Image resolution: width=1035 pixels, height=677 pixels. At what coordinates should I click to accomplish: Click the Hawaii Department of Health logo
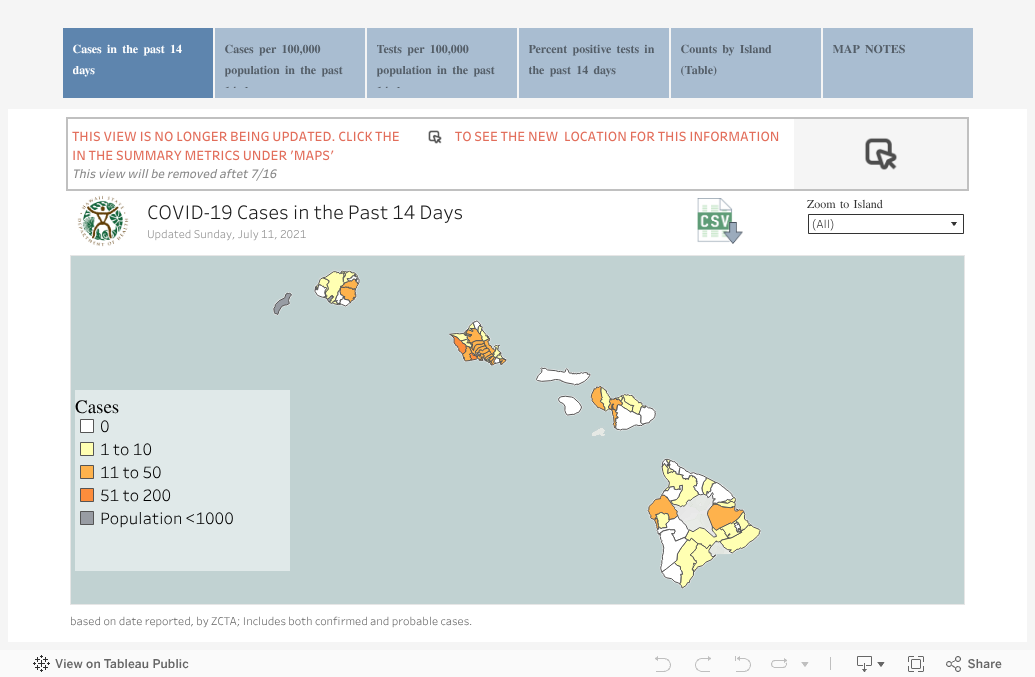pyautogui.click(x=102, y=220)
